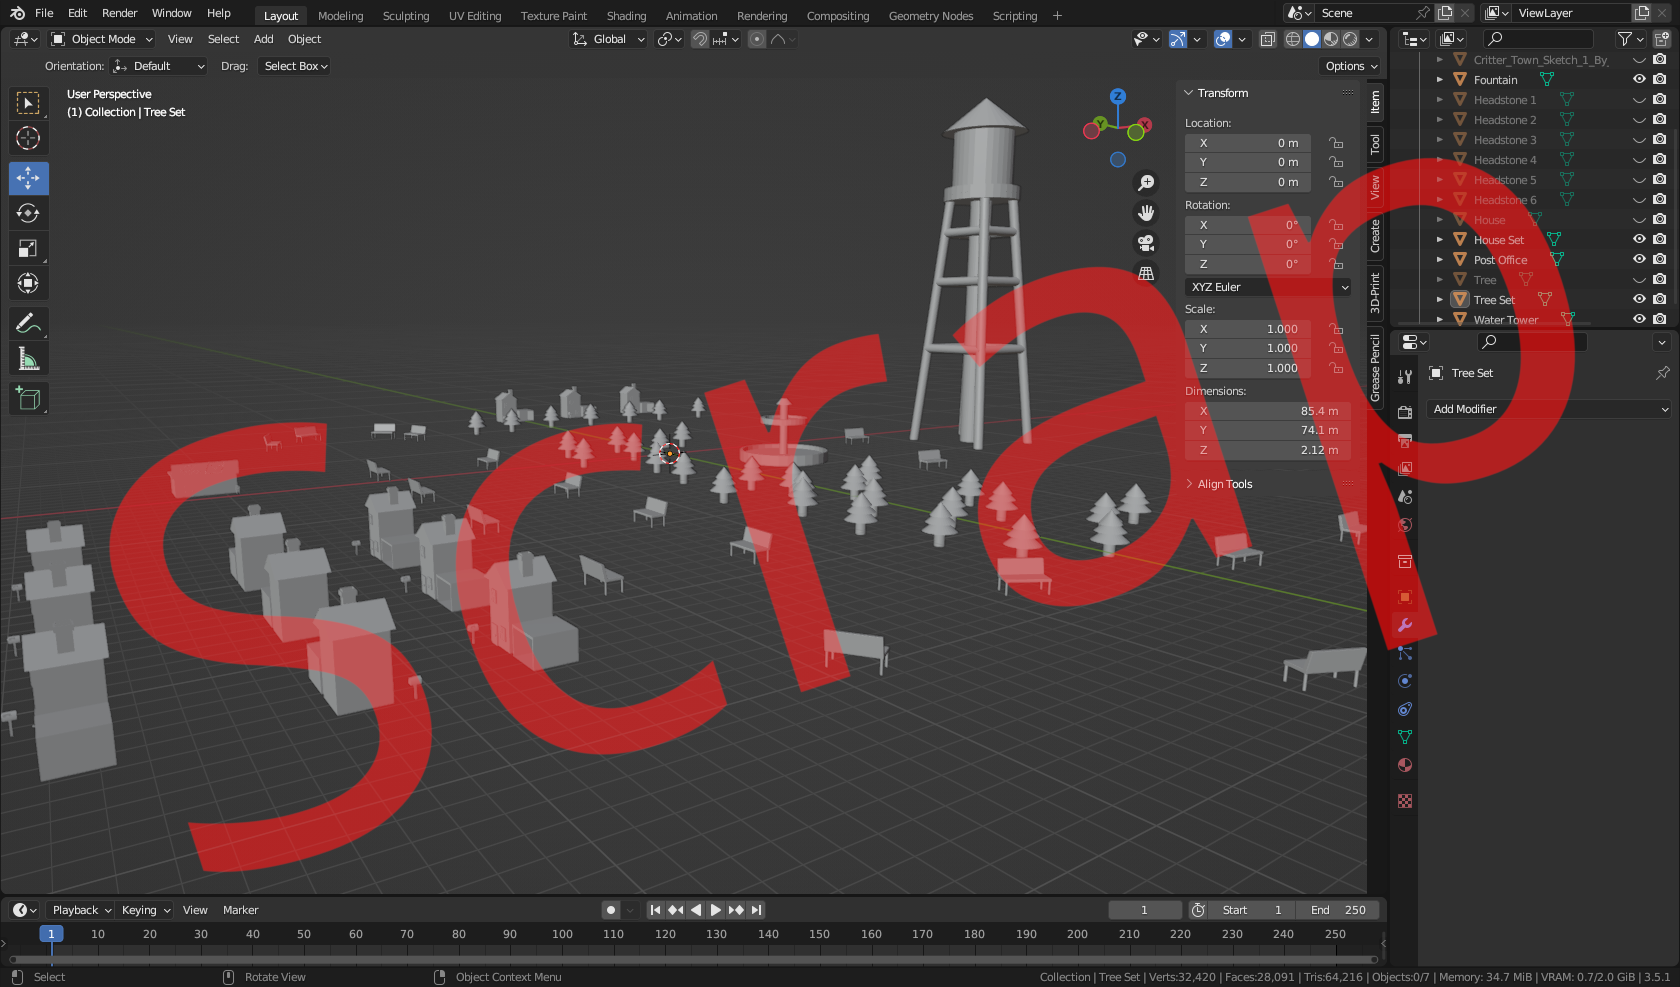This screenshot has height=987, width=1680.
Task: Open the World properties tab
Action: pos(1405,525)
